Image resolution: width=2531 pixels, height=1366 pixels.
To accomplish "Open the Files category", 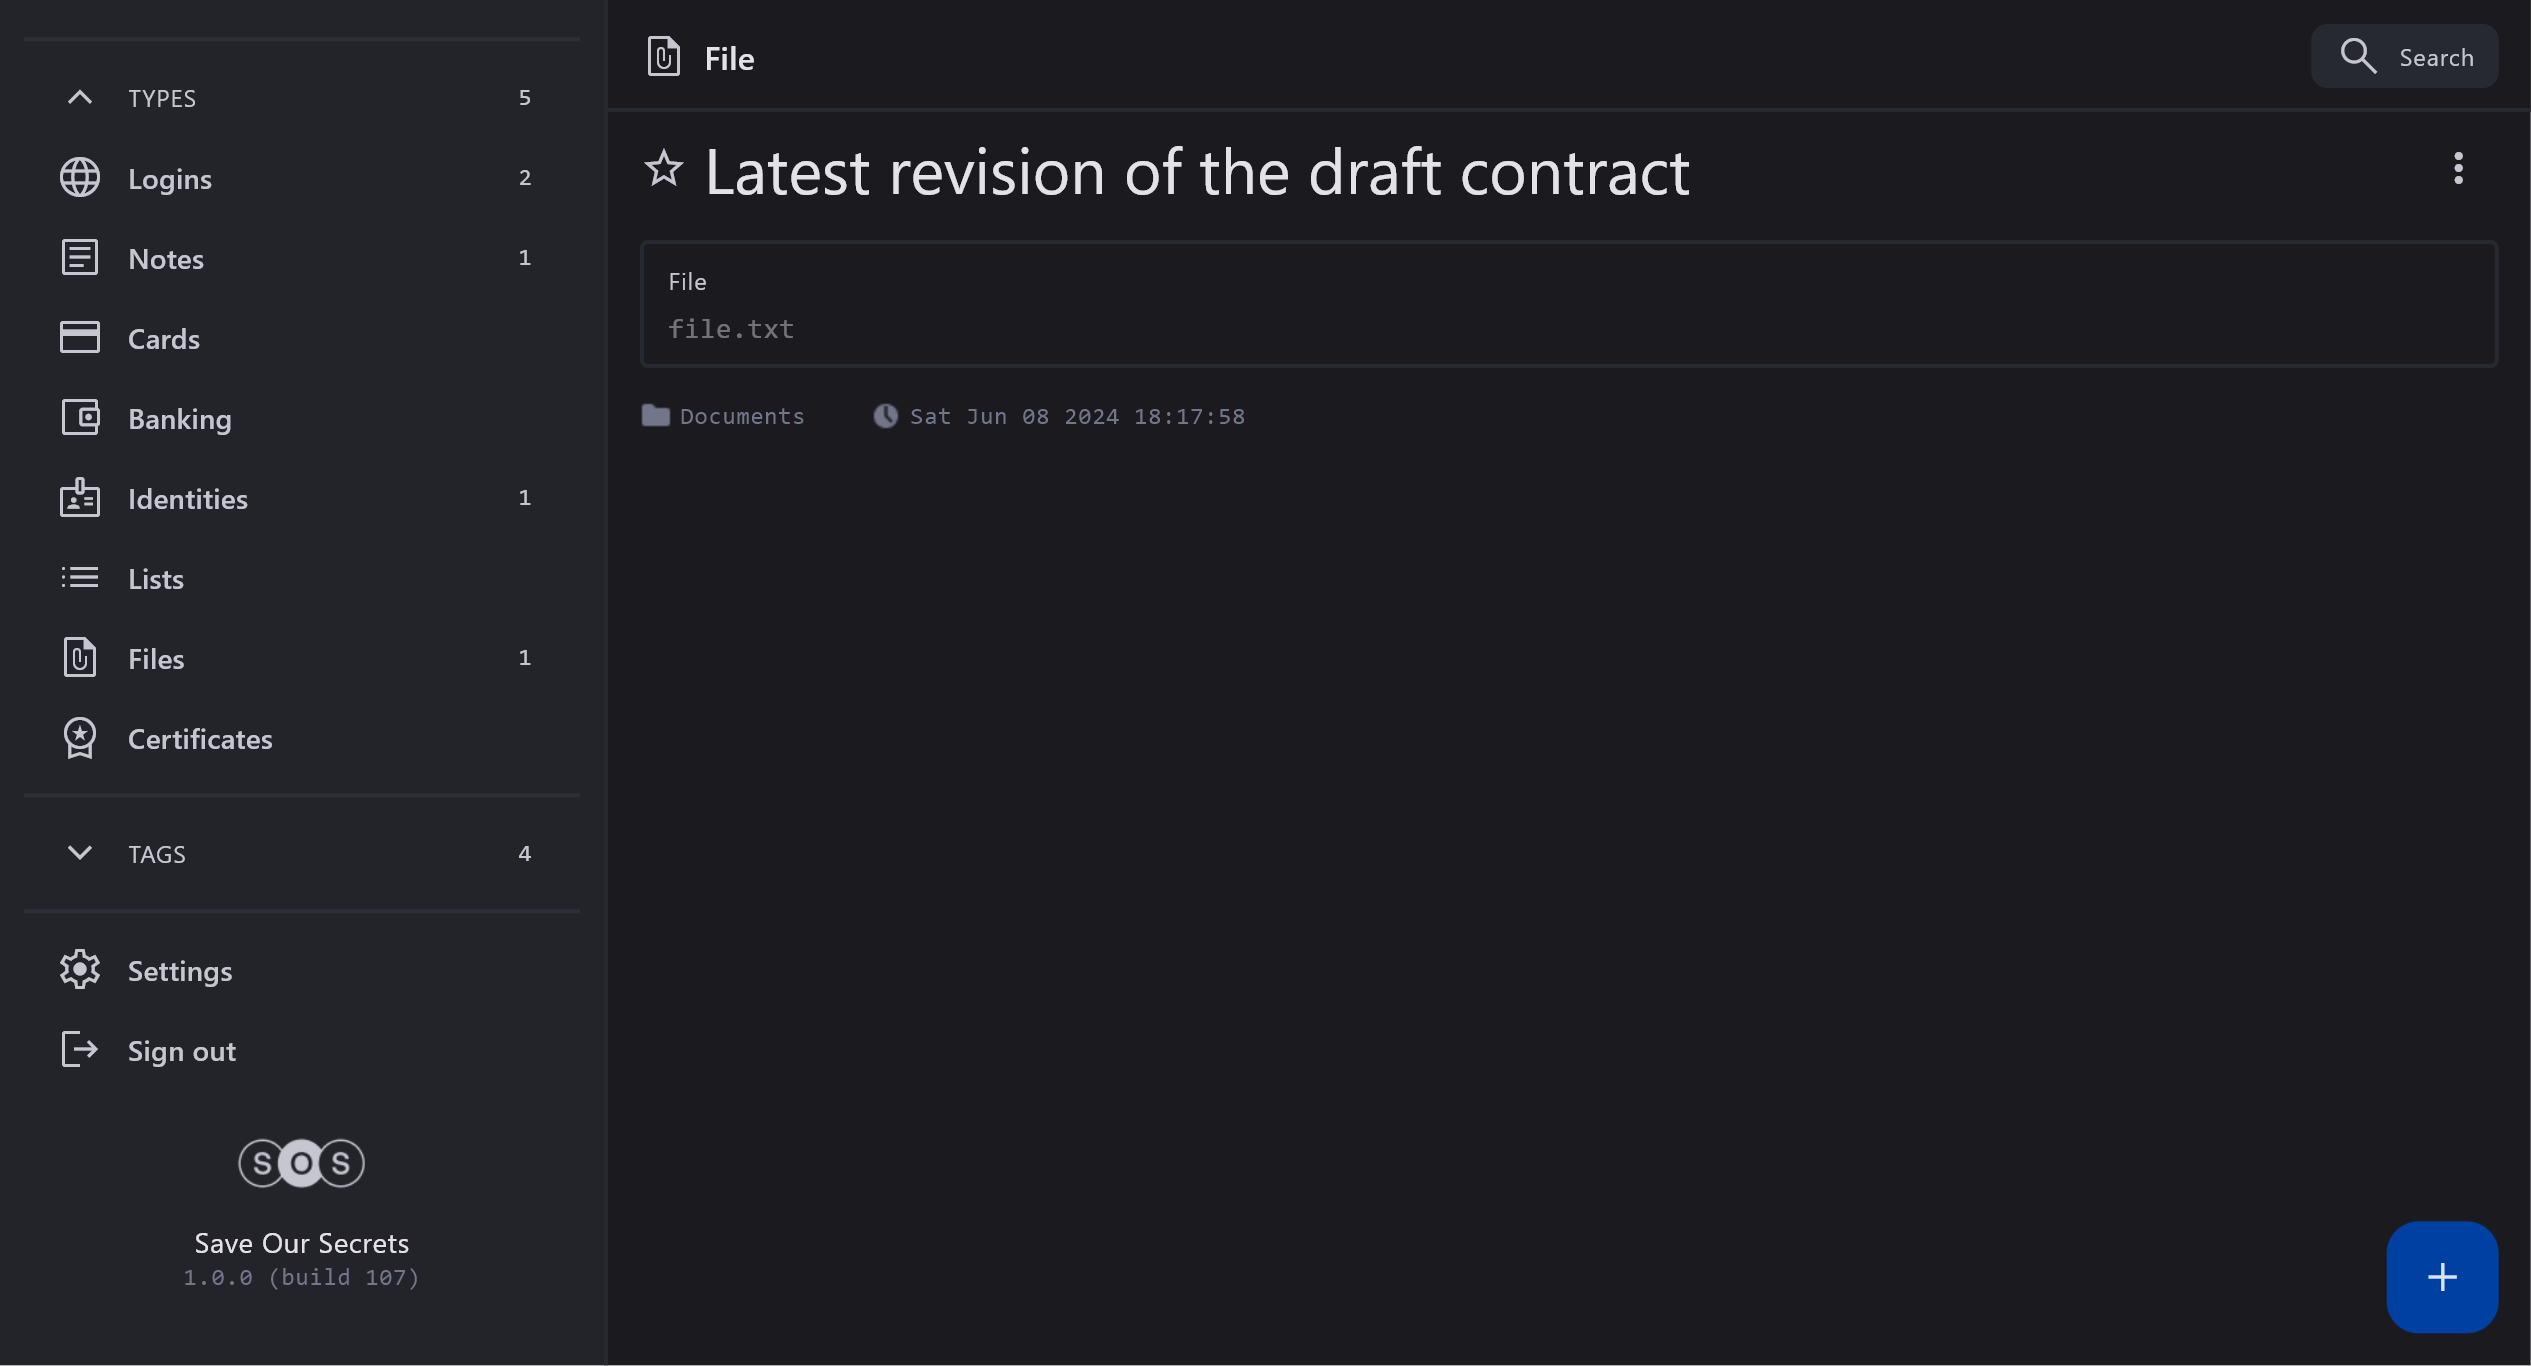I will (156, 659).
